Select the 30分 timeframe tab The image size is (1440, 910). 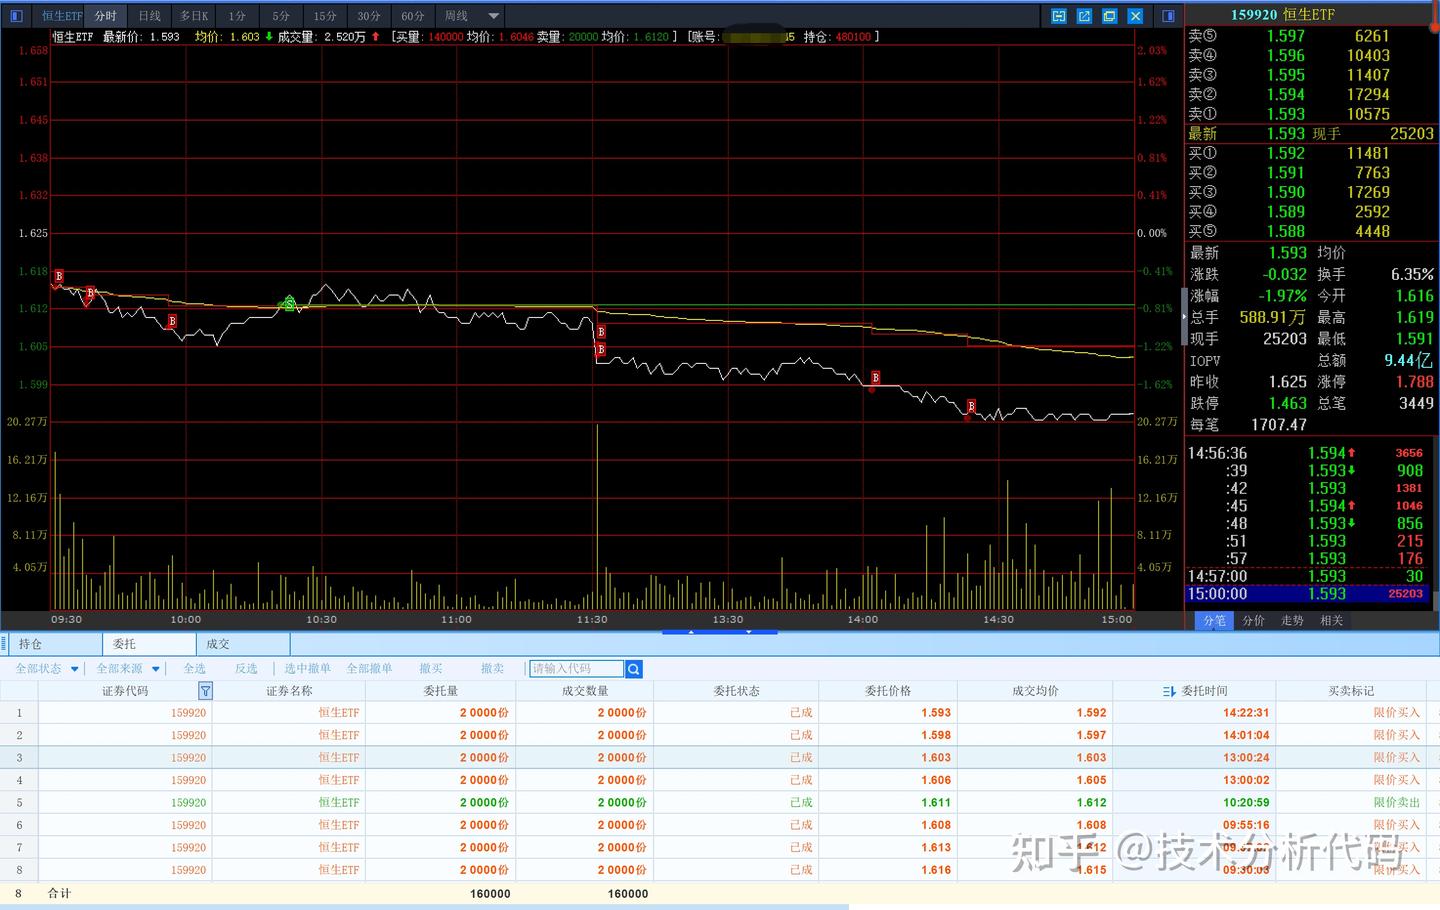coord(369,16)
